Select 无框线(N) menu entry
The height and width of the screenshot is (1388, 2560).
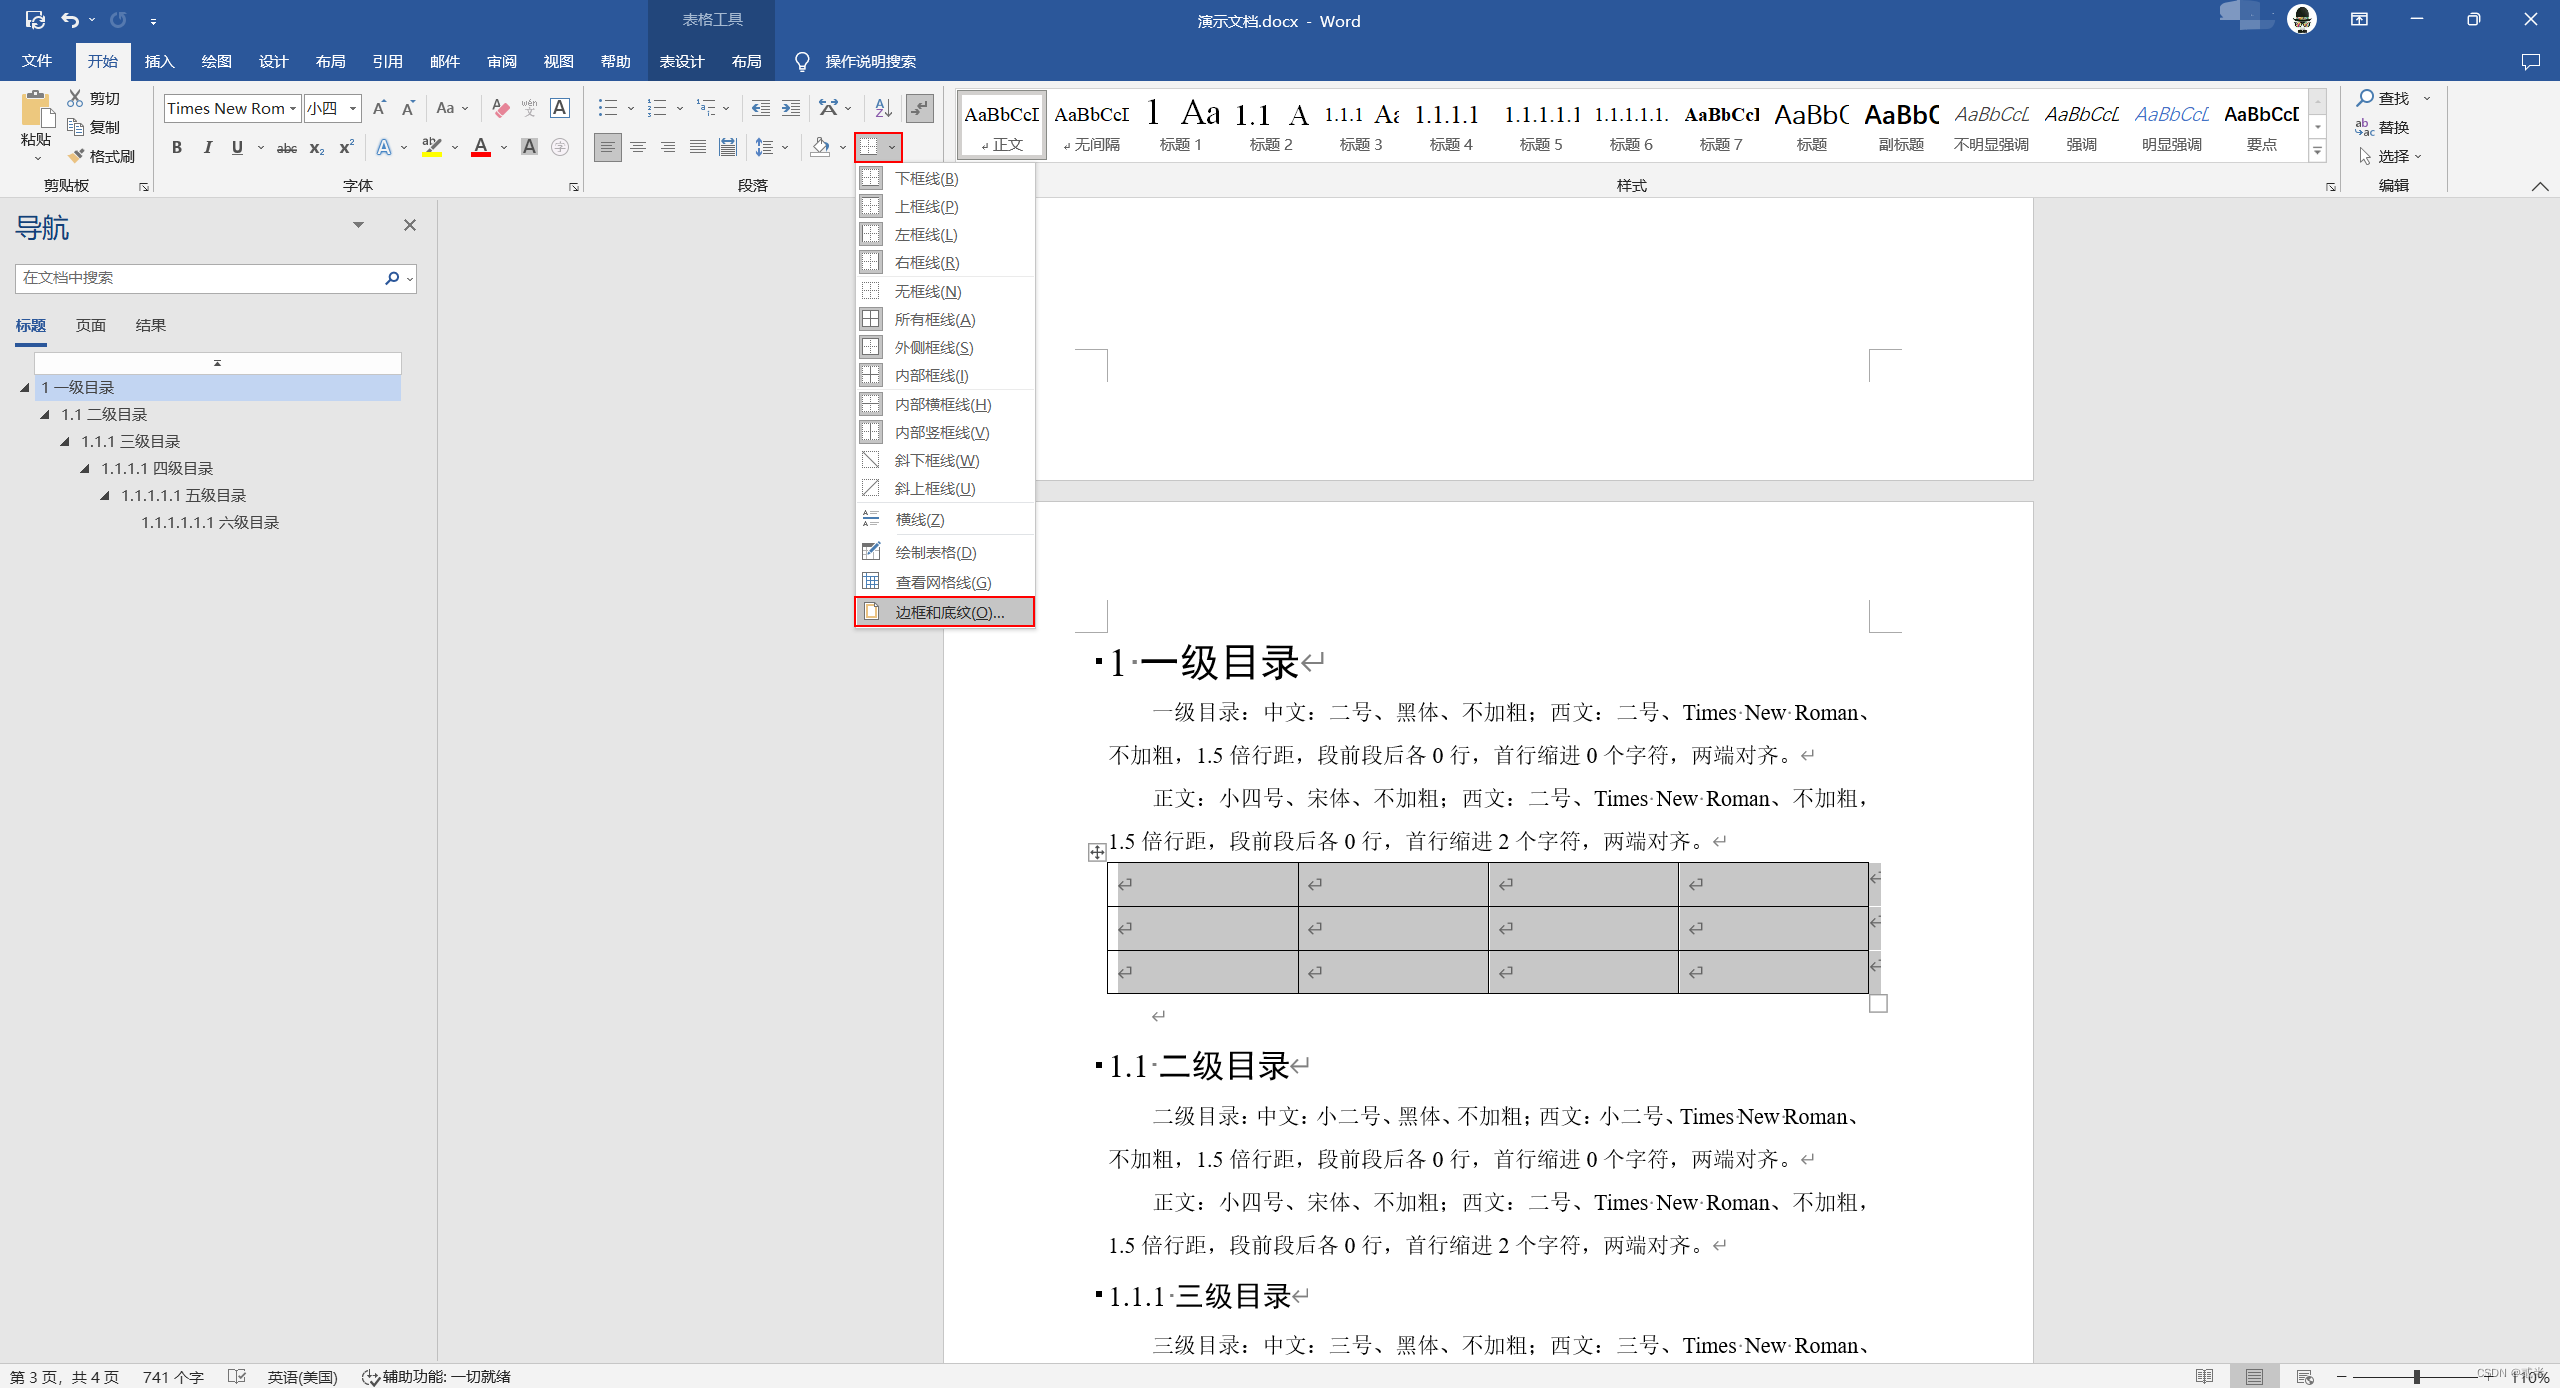[x=945, y=291]
